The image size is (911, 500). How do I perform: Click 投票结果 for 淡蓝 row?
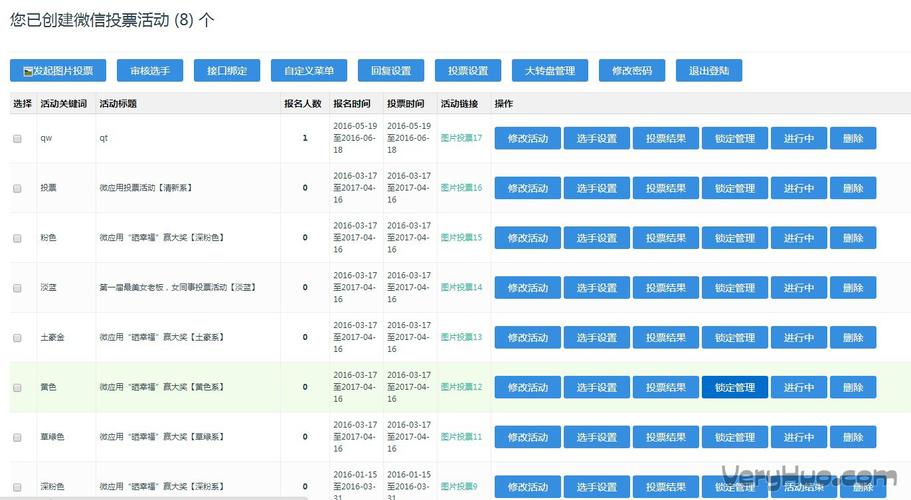point(666,287)
